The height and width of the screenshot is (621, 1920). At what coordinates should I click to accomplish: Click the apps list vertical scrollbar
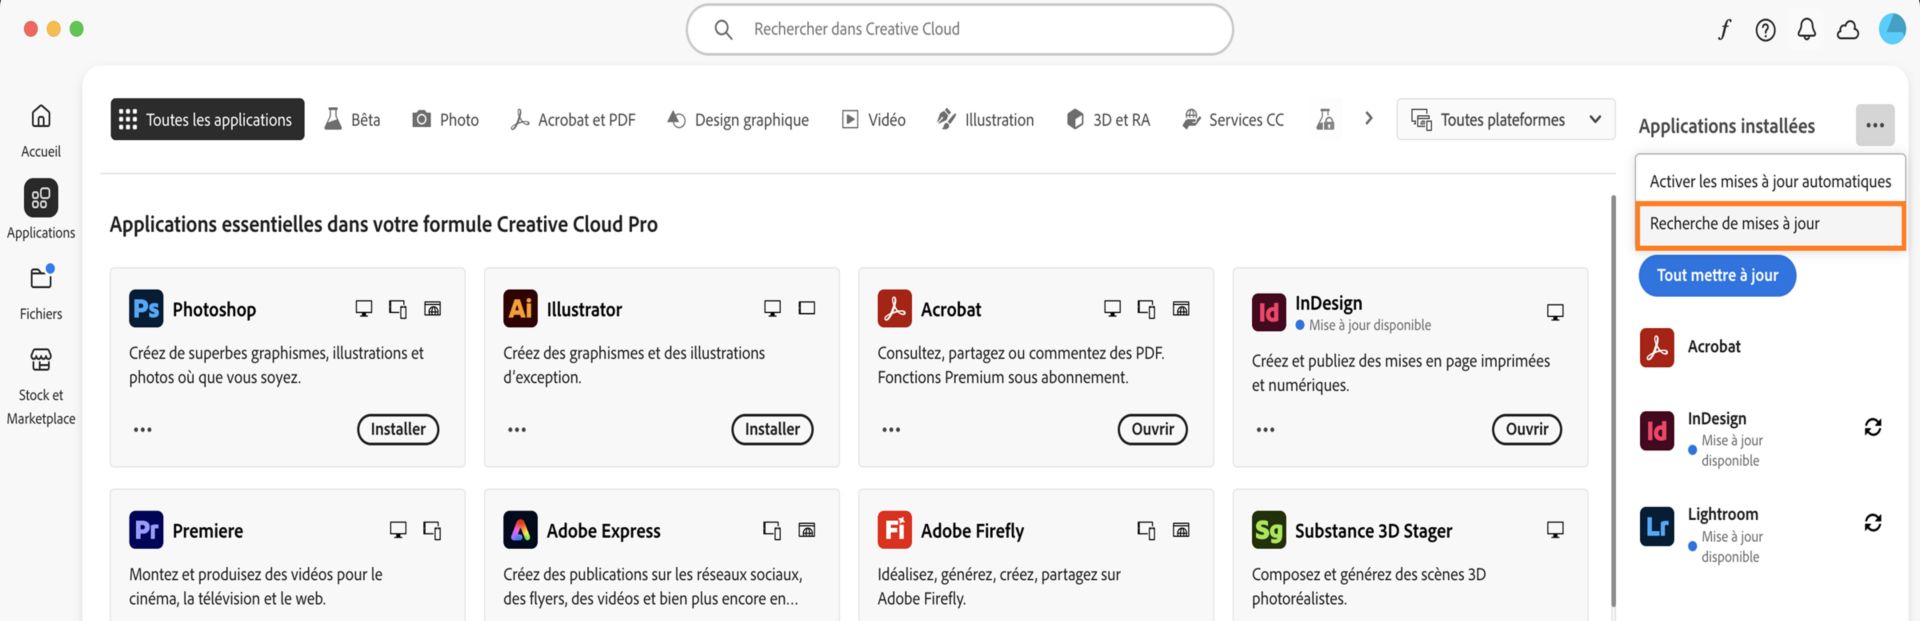click(x=1613, y=400)
